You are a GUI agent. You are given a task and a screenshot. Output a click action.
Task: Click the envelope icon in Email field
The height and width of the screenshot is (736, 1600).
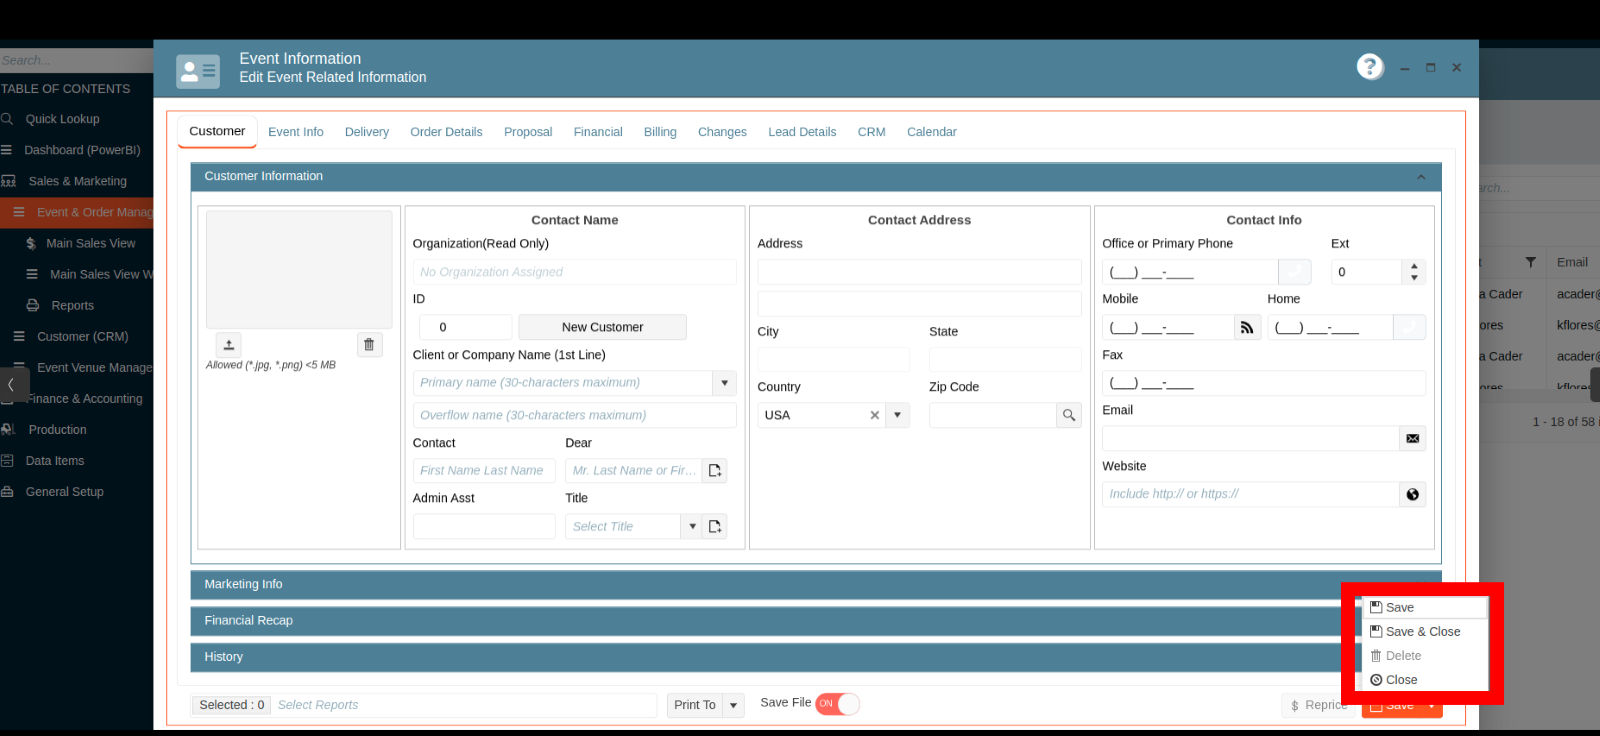click(1412, 438)
